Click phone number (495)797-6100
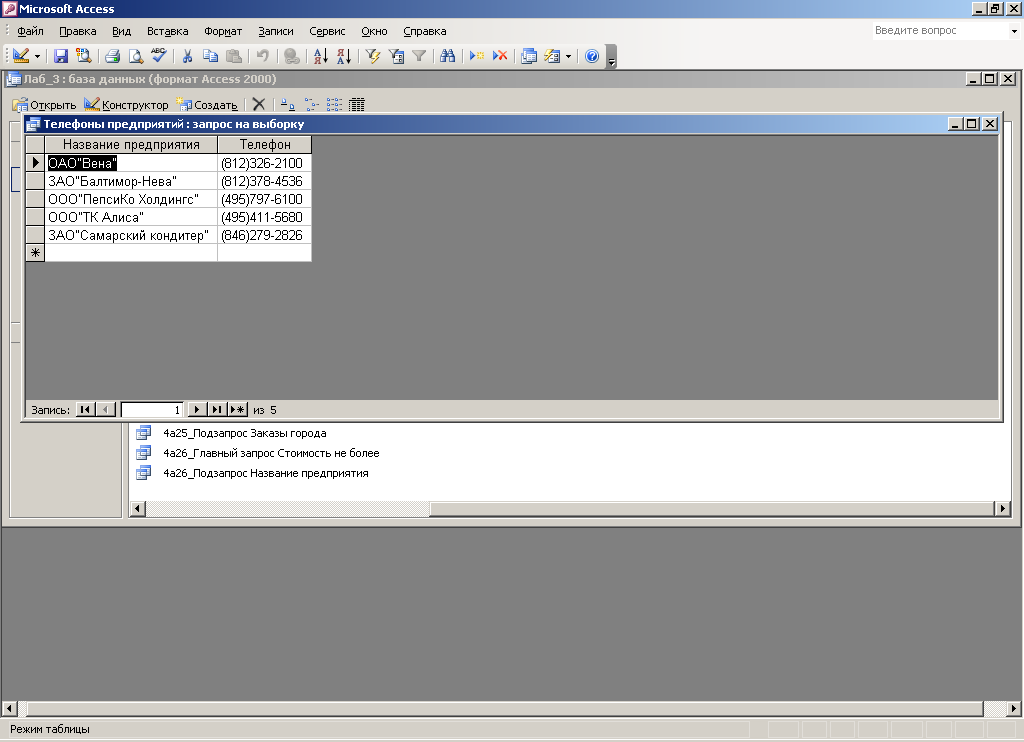Screen dimensions: 1024x742 262,199
